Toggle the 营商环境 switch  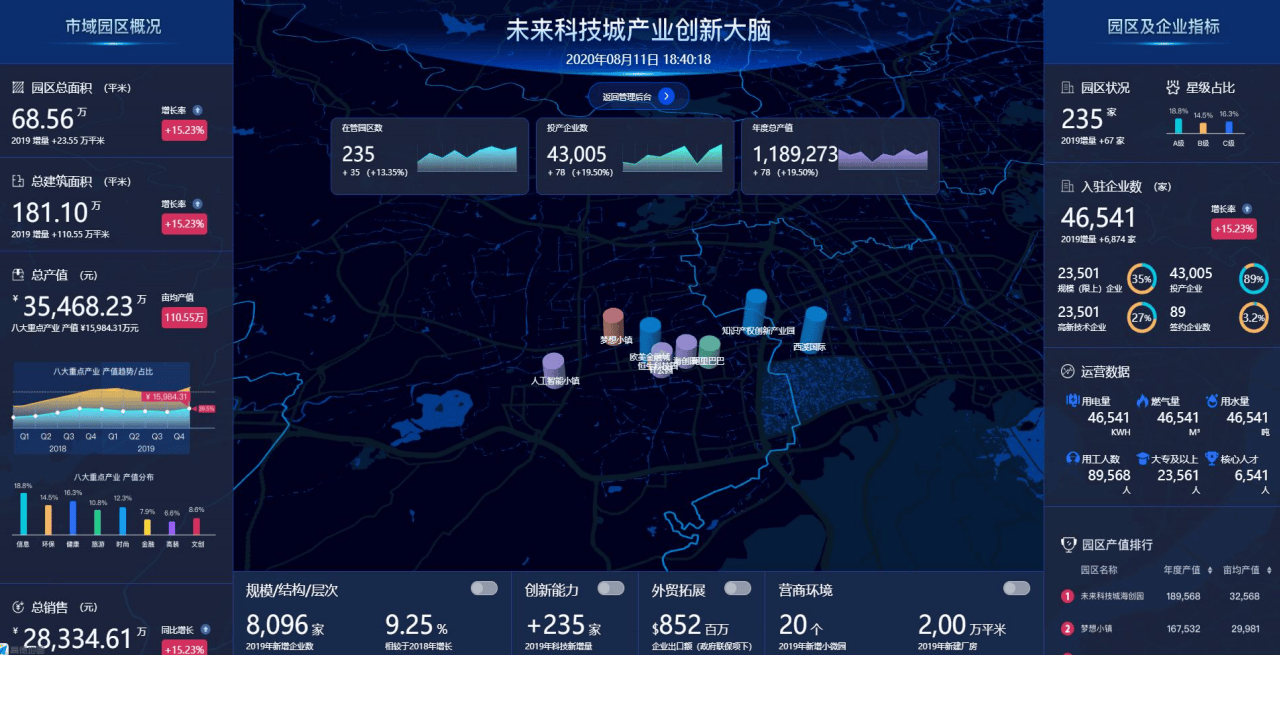[x=1017, y=588]
